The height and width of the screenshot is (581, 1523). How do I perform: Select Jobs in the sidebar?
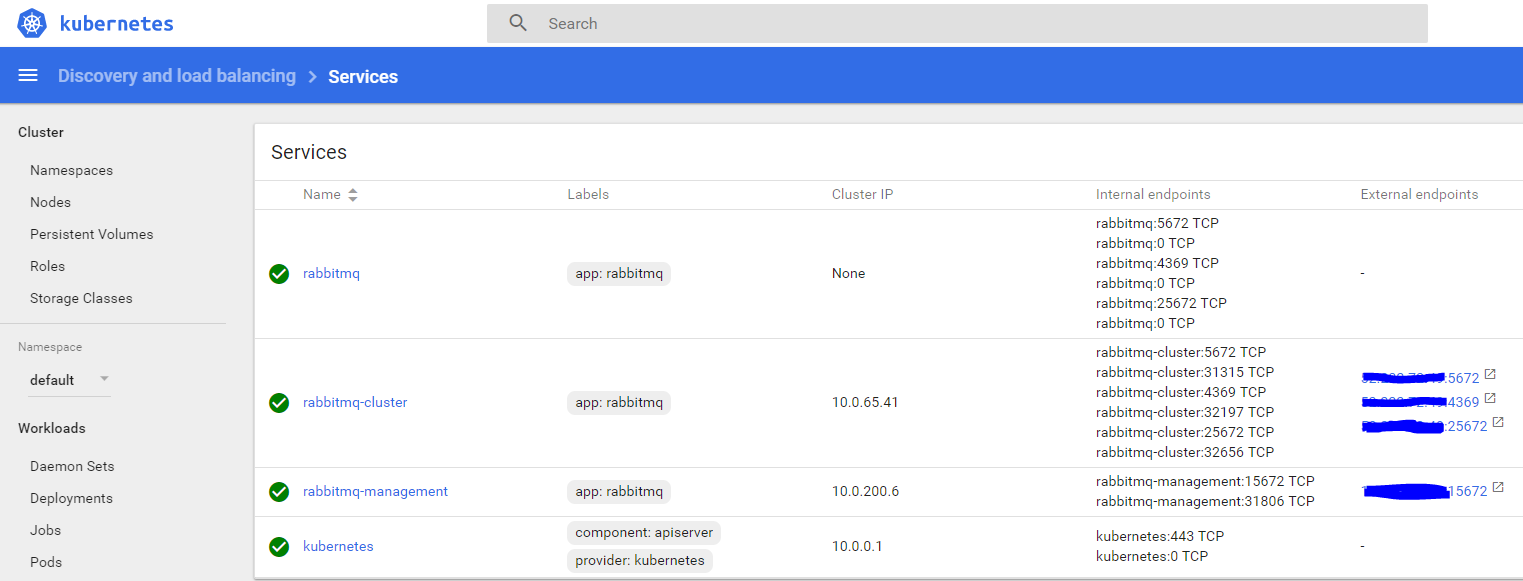[x=45, y=531]
